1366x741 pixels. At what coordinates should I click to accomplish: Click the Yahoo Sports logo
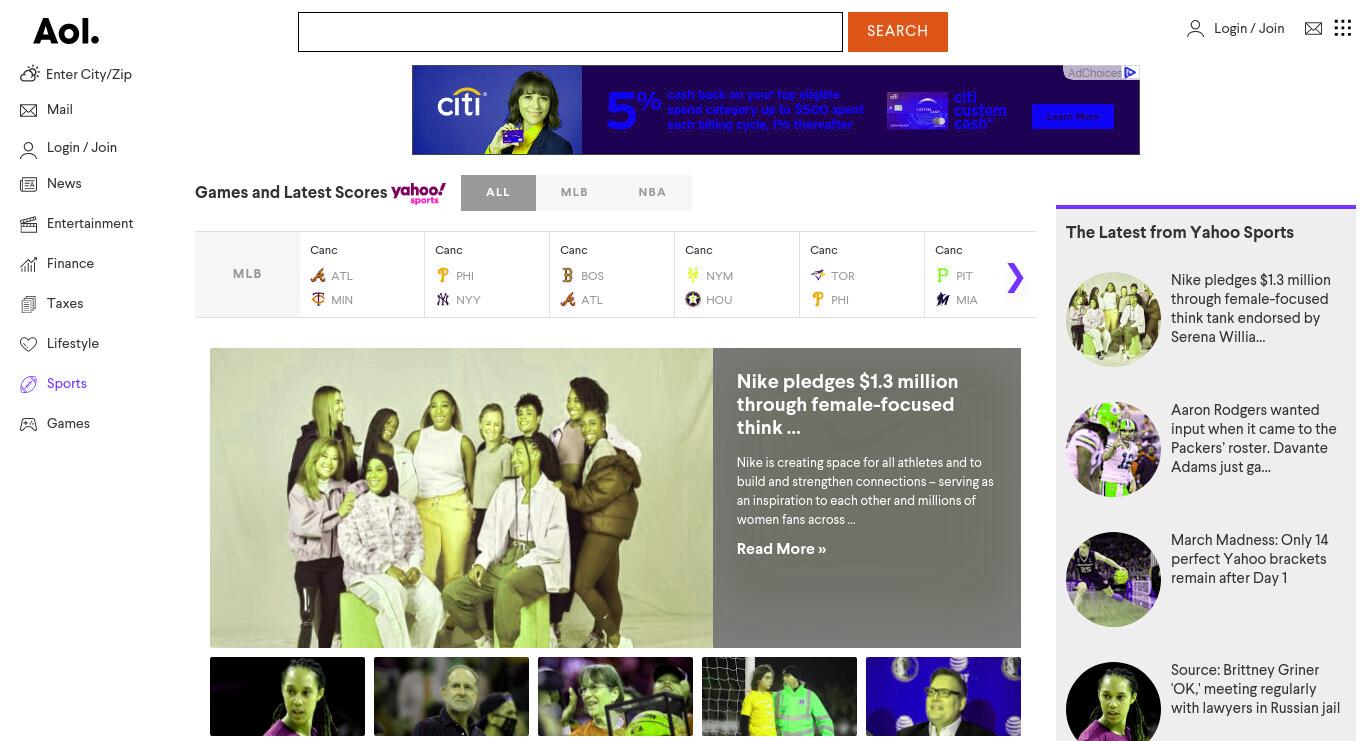[418, 192]
